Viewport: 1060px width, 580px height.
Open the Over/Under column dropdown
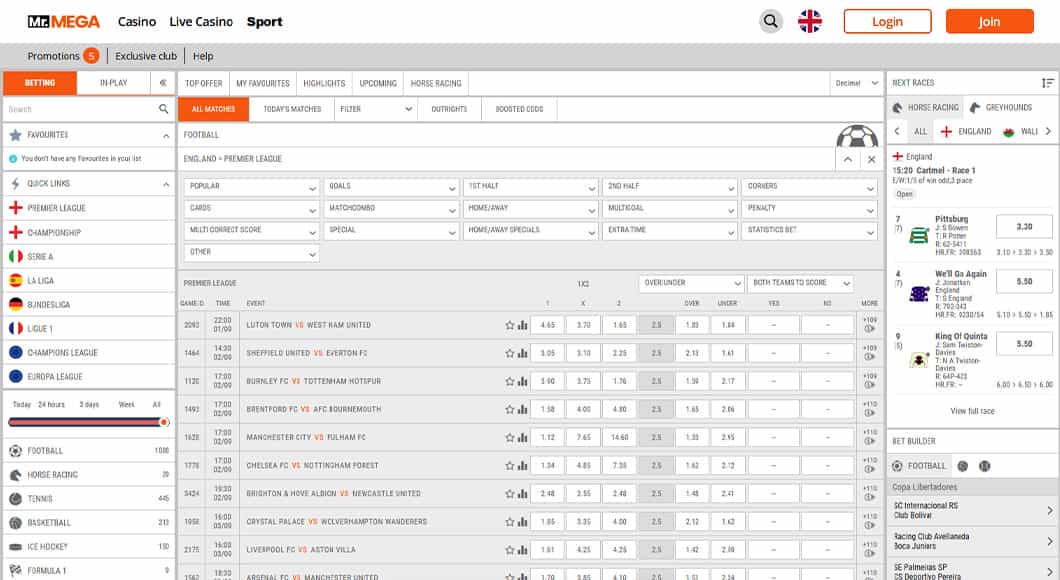pyautogui.click(x=691, y=283)
